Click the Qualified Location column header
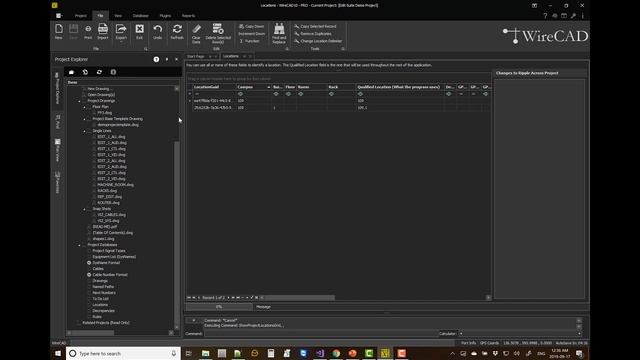The image size is (640, 360). click(399, 87)
